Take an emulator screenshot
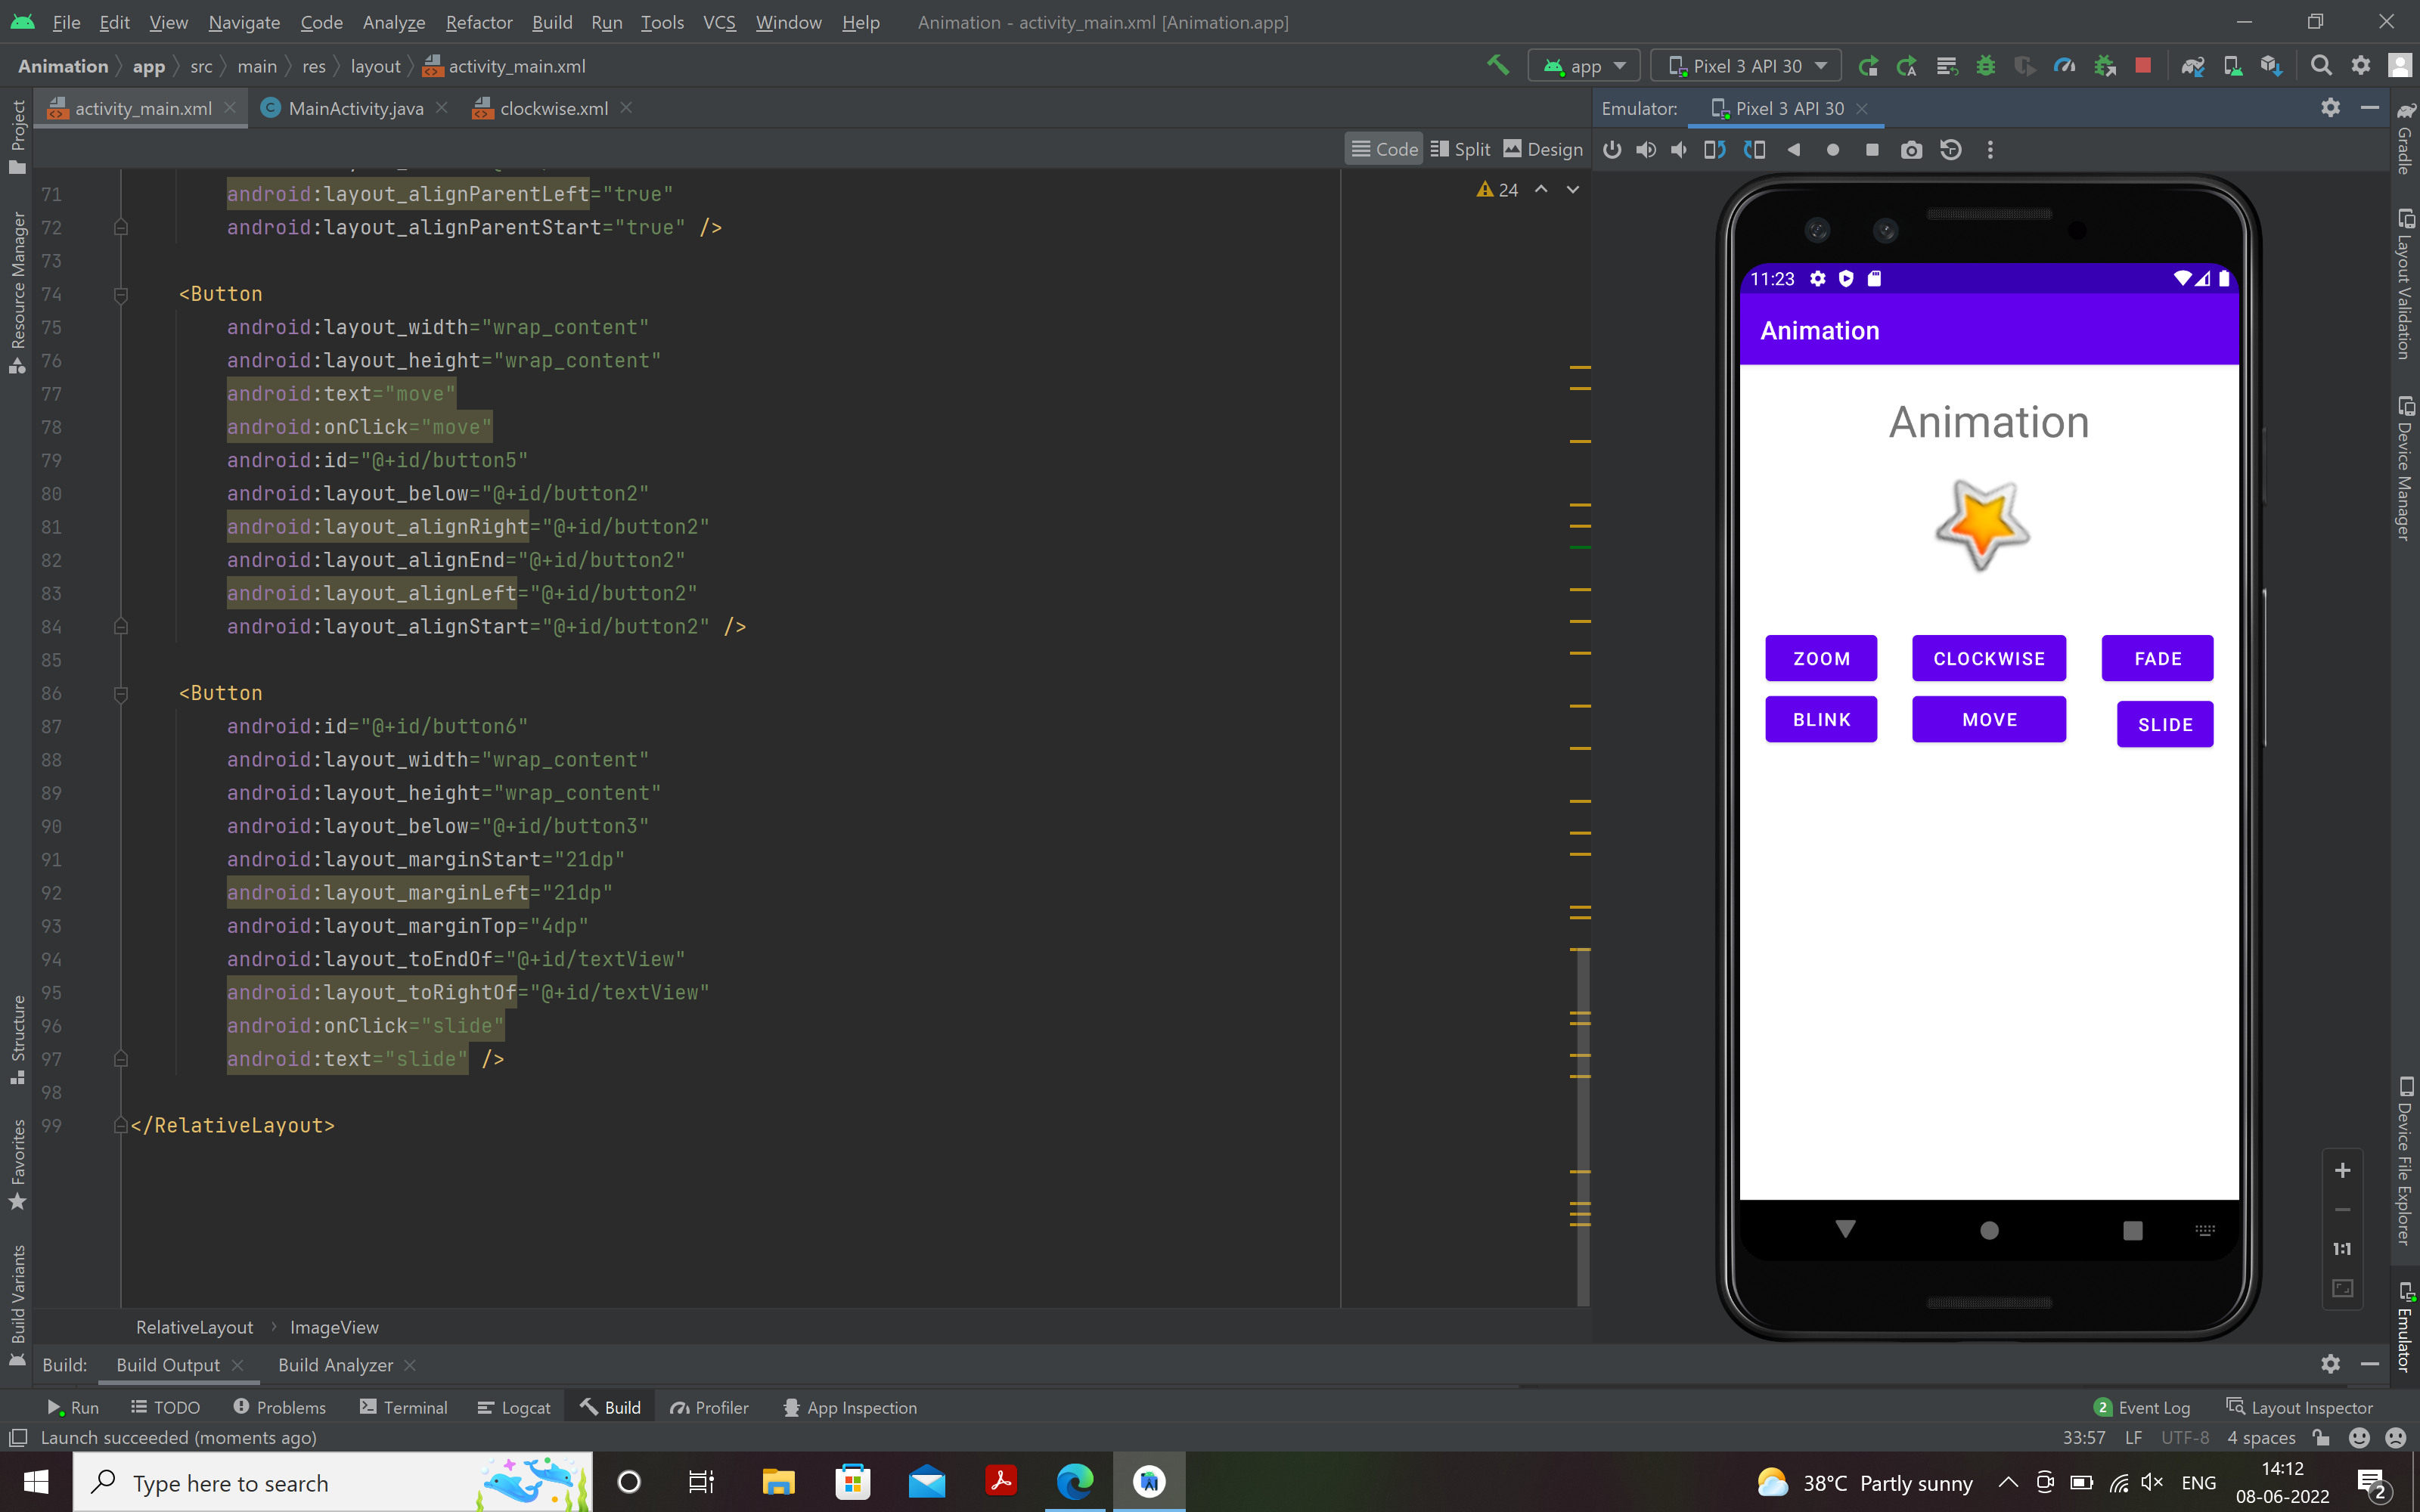 click(1912, 149)
